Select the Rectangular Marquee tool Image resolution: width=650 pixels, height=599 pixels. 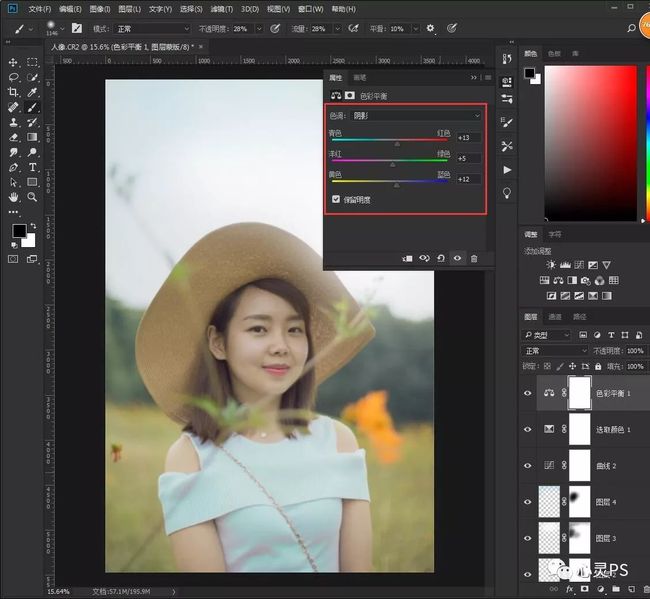[32, 62]
